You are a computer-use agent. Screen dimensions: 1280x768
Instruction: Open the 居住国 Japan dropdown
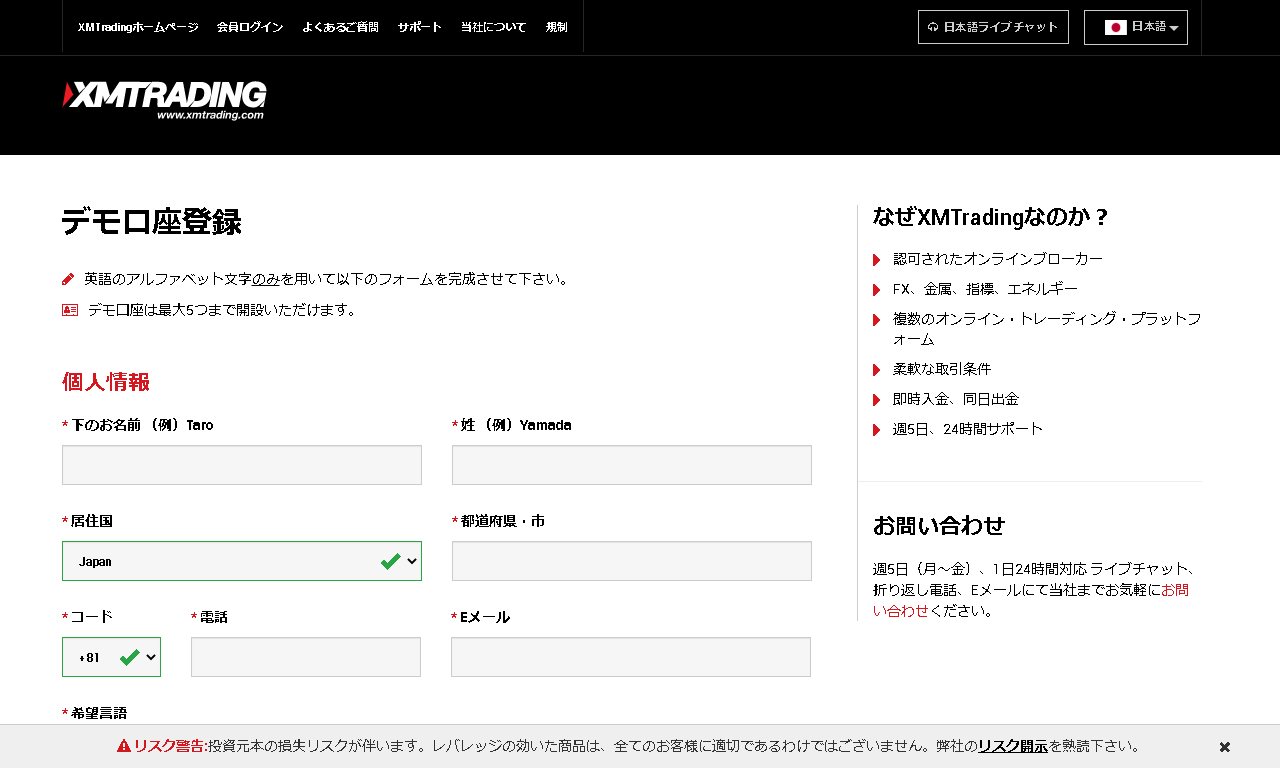pyautogui.click(x=242, y=561)
